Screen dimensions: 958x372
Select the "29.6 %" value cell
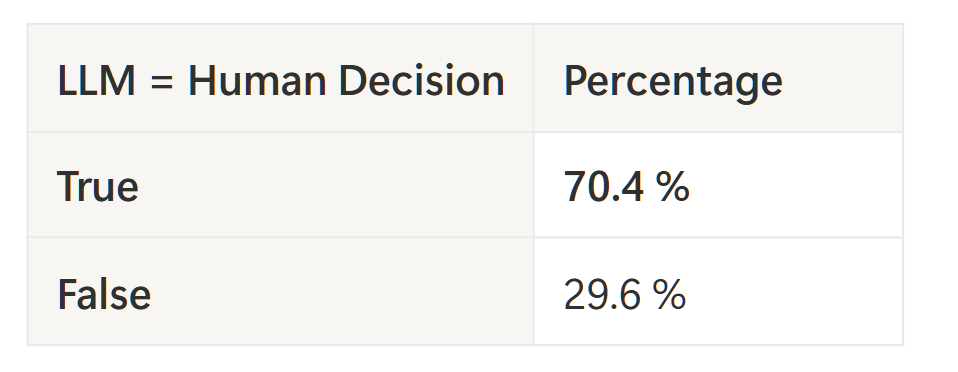point(718,291)
